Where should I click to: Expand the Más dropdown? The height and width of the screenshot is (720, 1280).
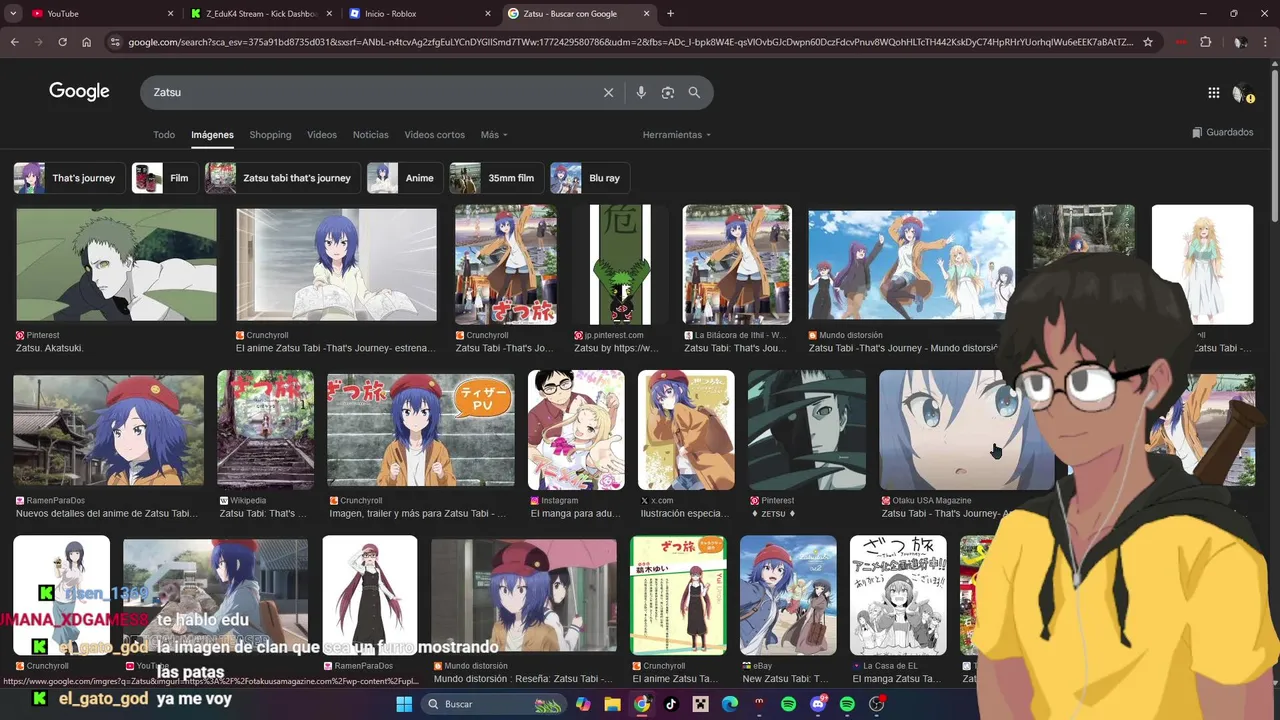tap(494, 134)
